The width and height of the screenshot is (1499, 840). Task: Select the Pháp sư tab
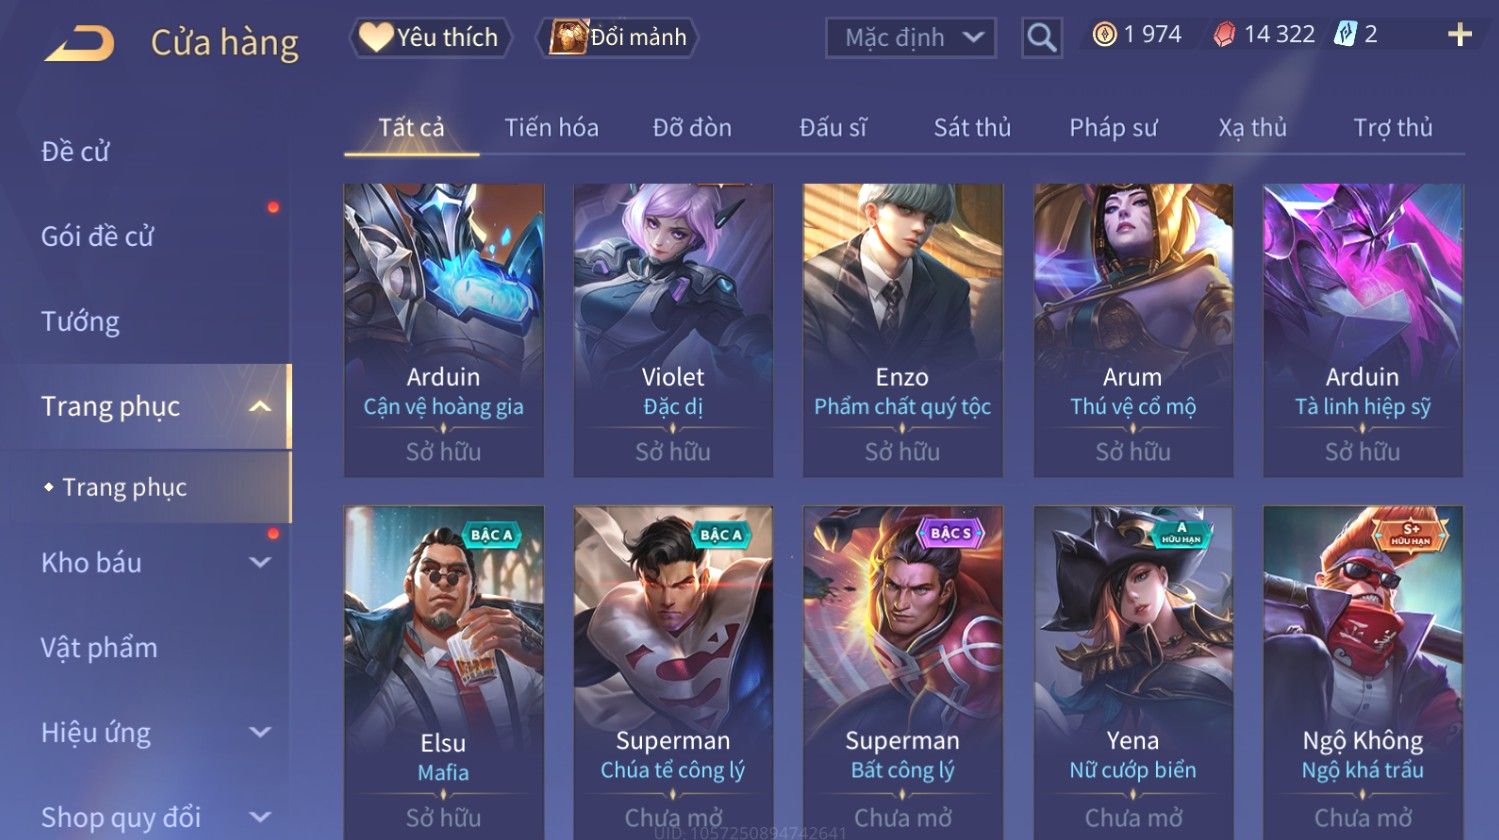[x=1113, y=128]
